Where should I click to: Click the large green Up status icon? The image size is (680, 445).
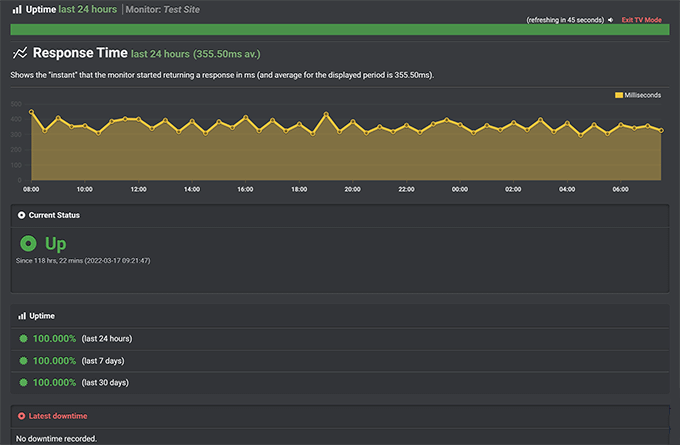pyautogui.click(x=29, y=243)
